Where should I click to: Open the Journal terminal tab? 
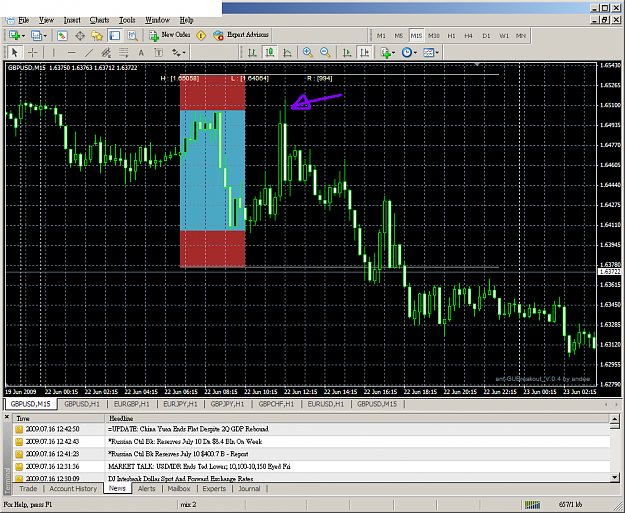[x=250, y=489]
